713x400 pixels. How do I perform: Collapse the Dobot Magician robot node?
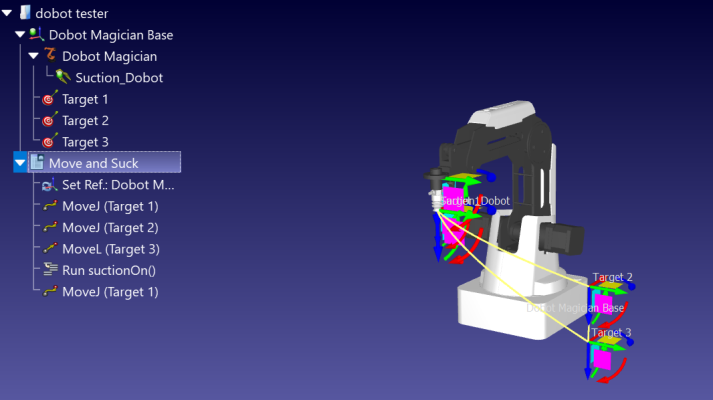click(x=34, y=56)
